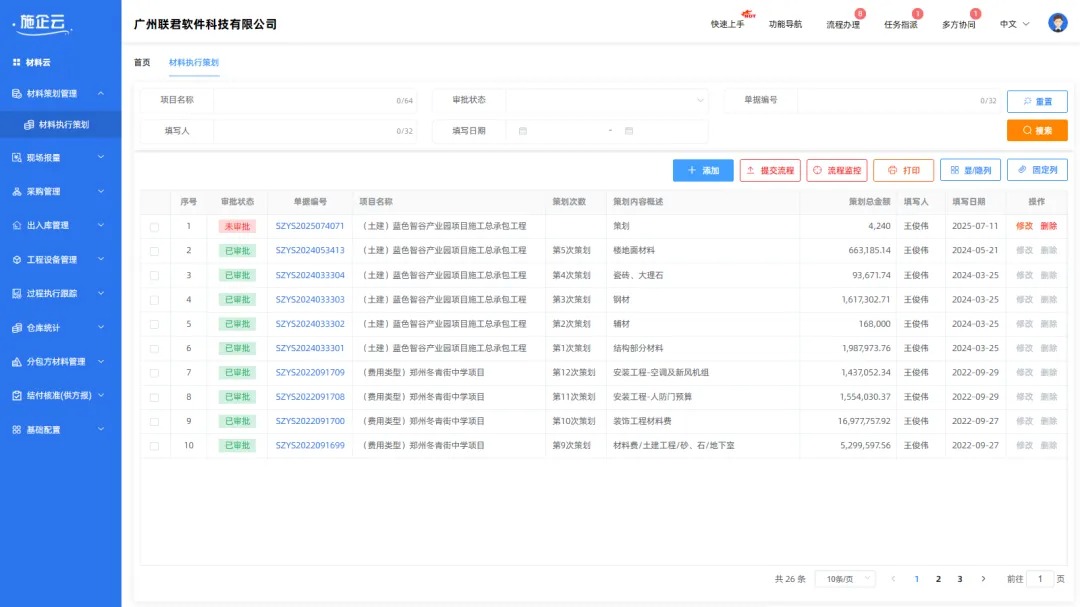Focus the 填写人 input field
This screenshot has width=1080, height=607.
(x=314, y=131)
